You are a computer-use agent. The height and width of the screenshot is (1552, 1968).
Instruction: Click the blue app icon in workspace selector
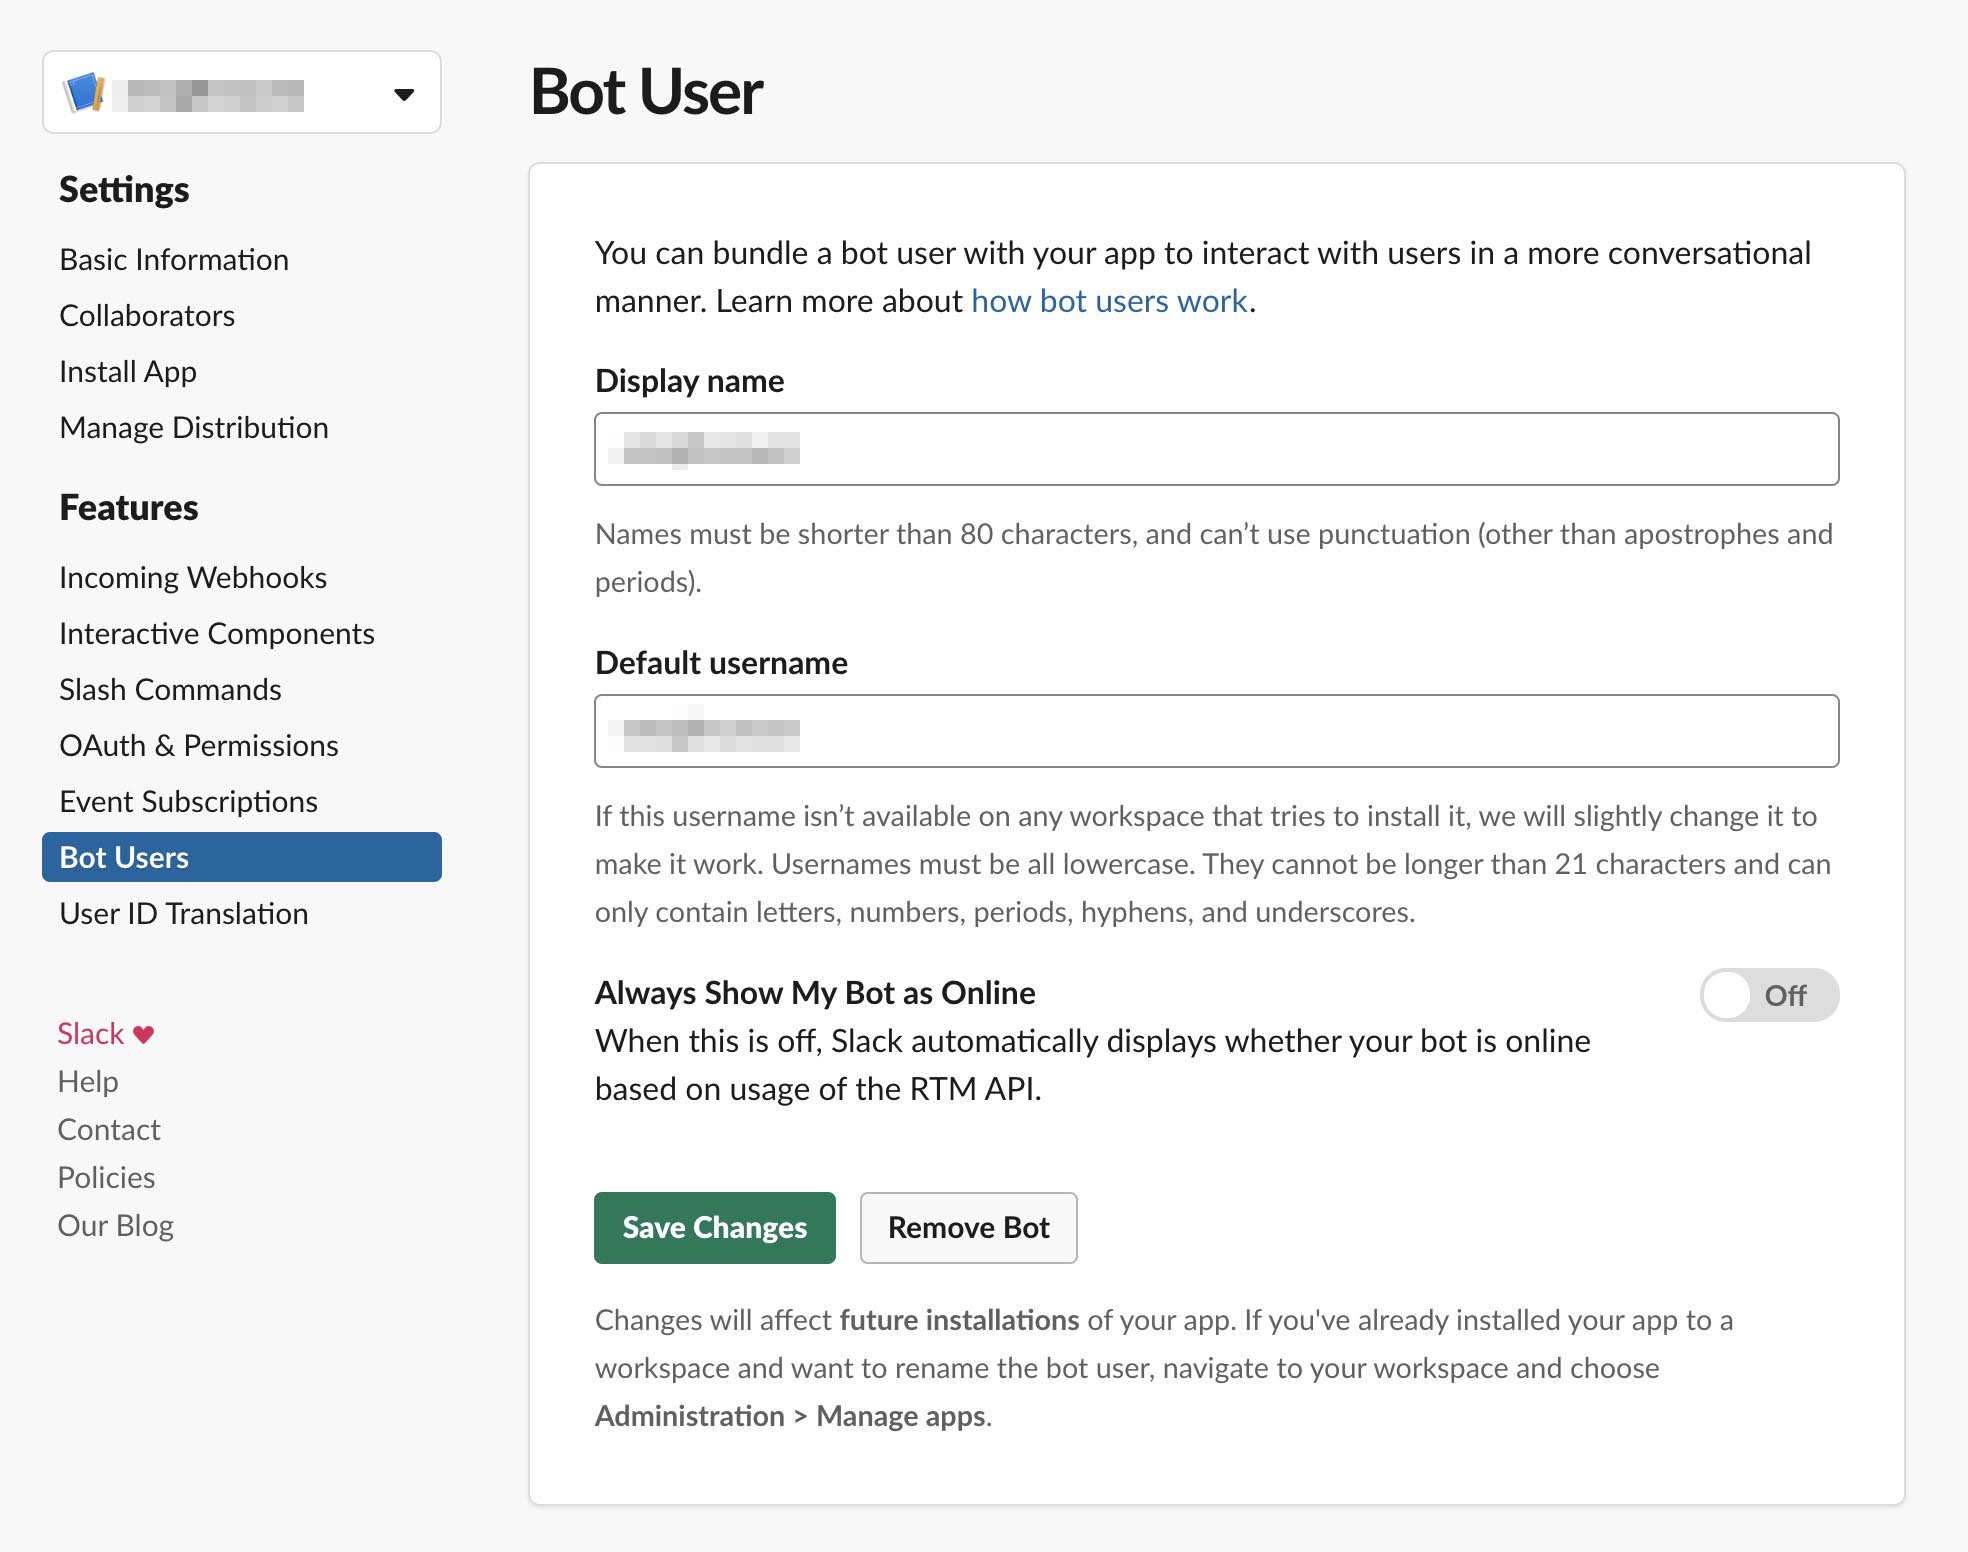coord(84,93)
